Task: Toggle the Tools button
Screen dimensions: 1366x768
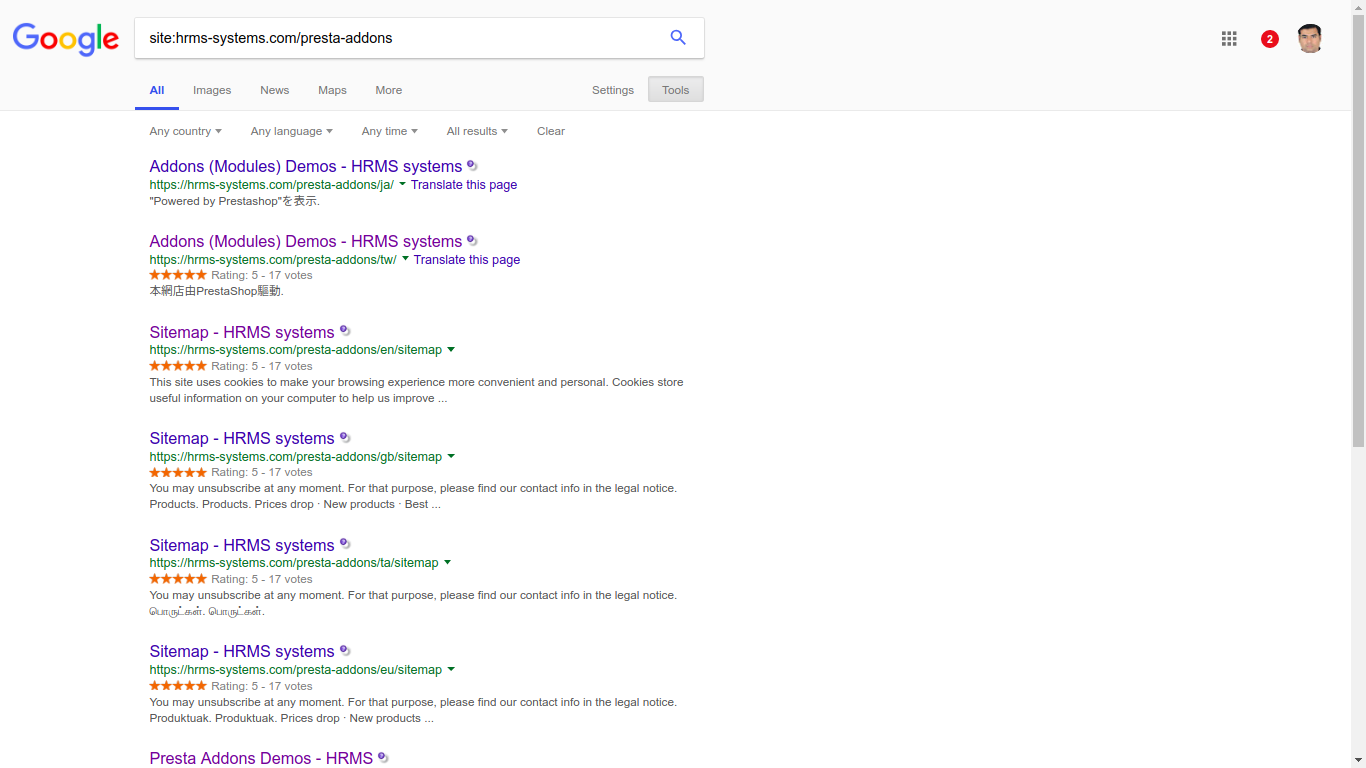Action: (x=676, y=90)
